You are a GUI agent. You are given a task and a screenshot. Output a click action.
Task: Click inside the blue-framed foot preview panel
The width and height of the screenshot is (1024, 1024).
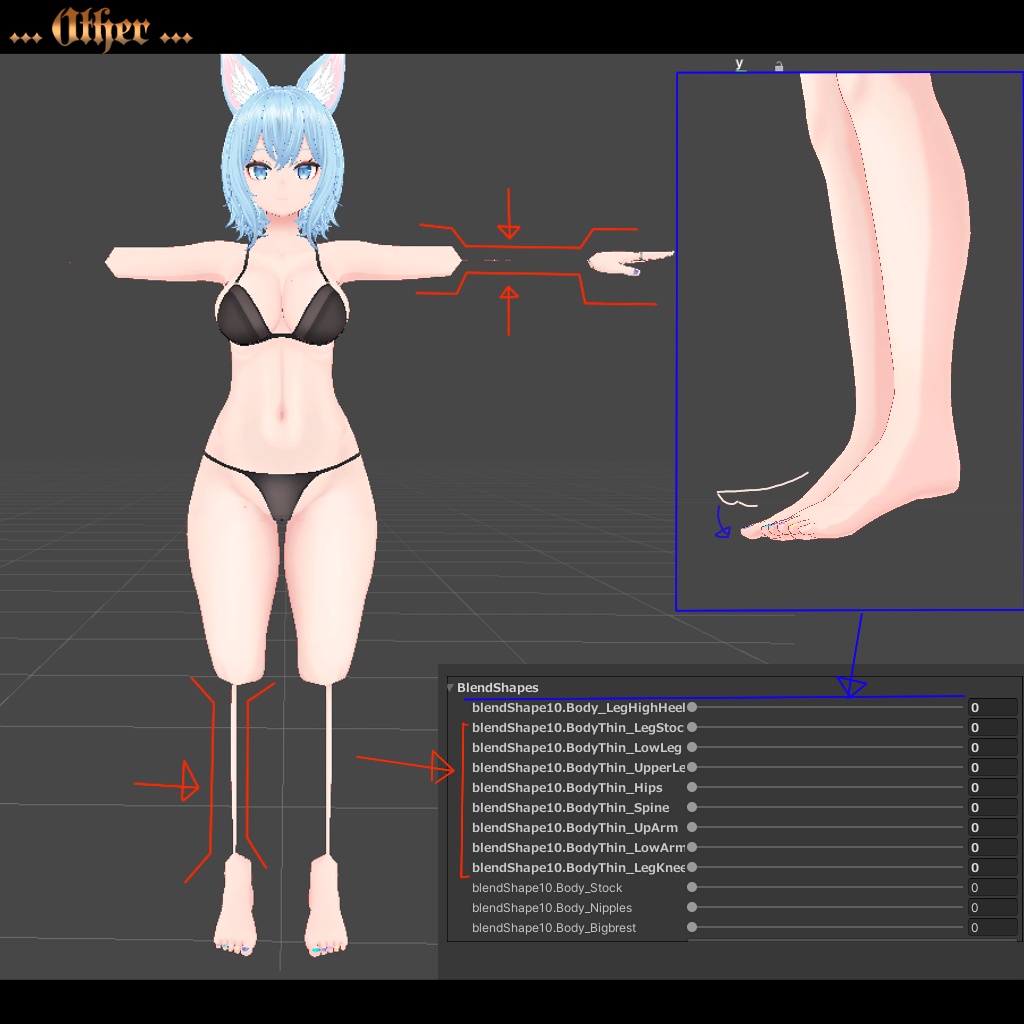(x=850, y=340)
